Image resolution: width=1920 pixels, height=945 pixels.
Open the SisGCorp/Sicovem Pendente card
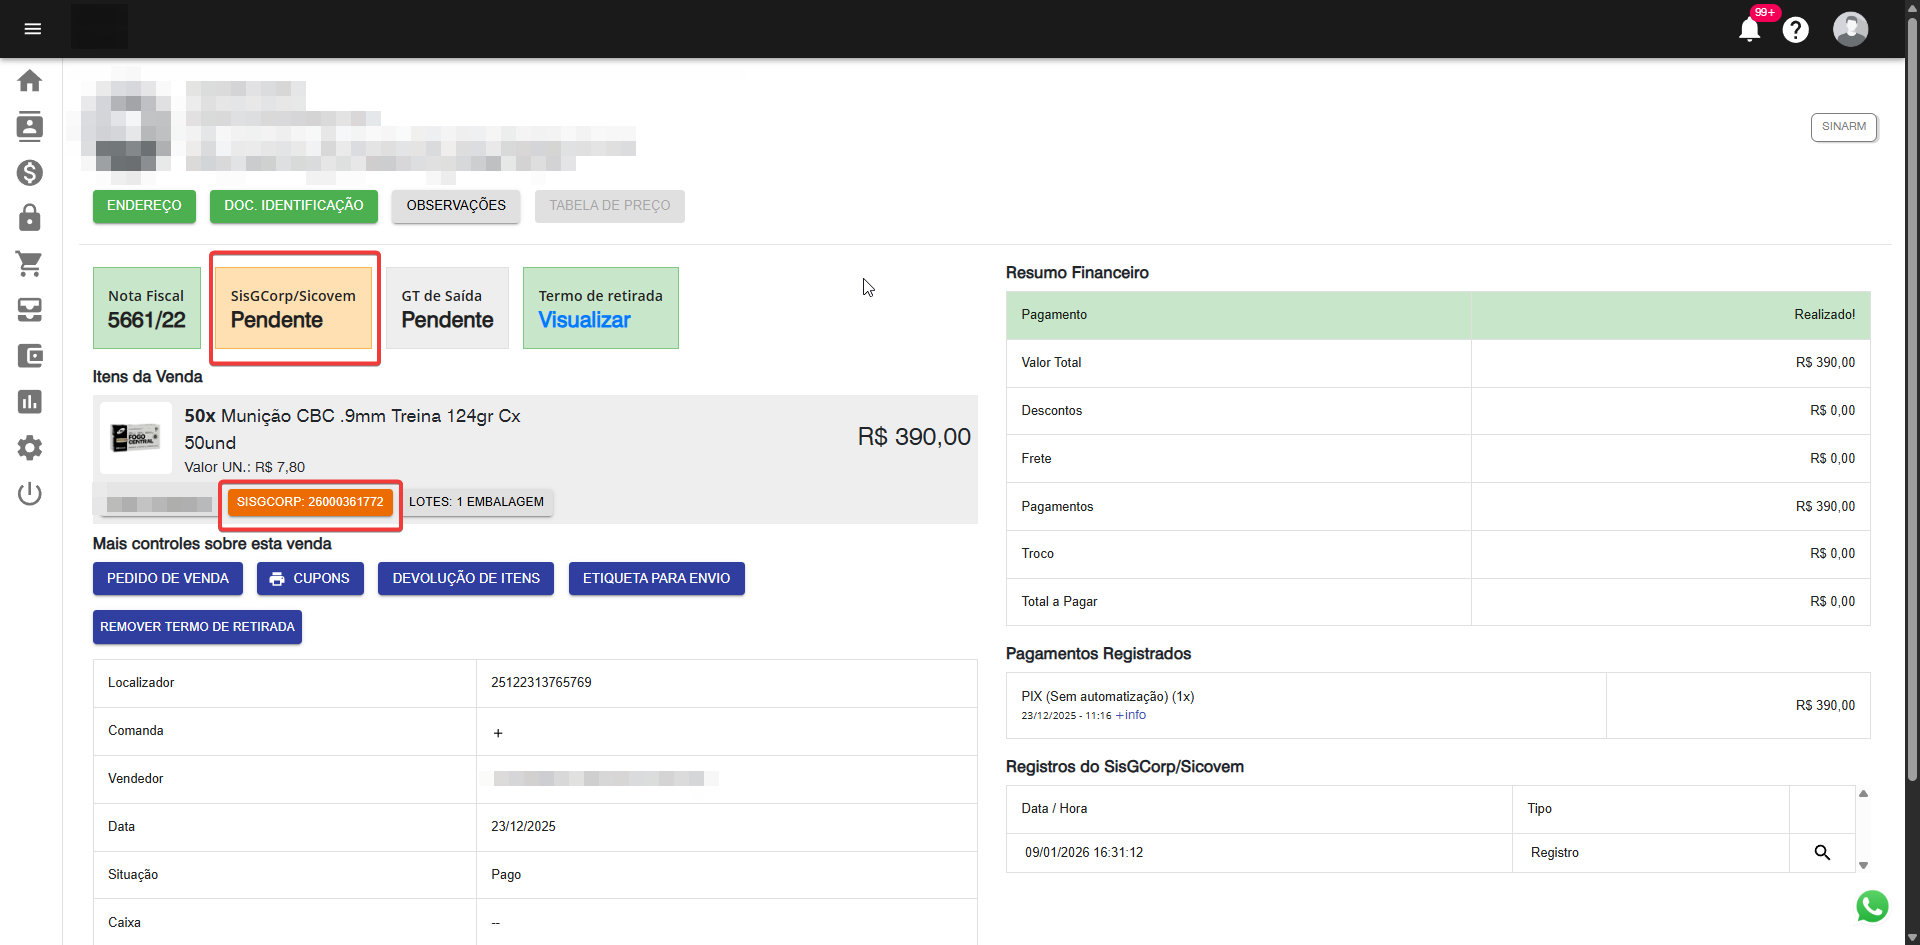coord(293,308)
